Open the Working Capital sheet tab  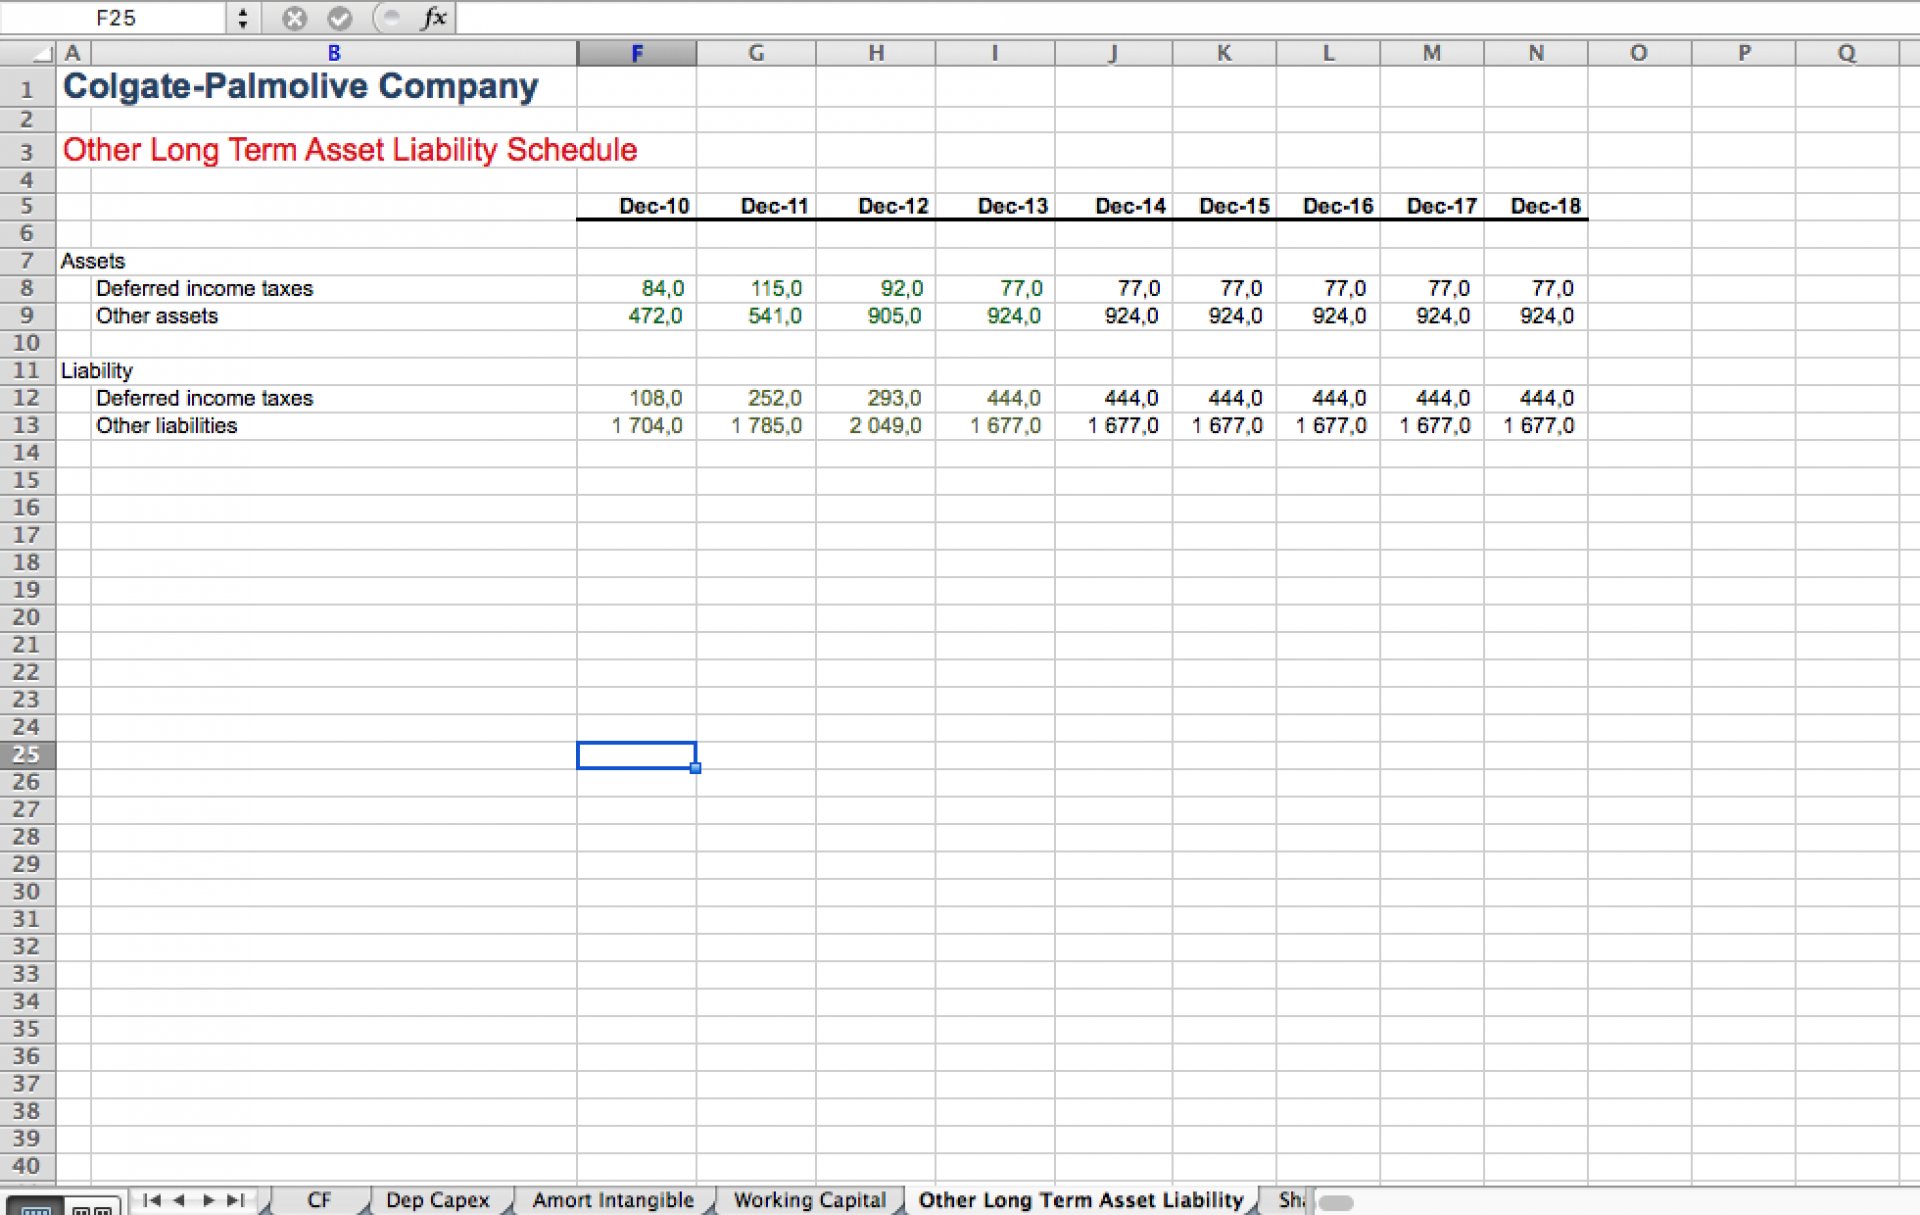(810, 1200)
